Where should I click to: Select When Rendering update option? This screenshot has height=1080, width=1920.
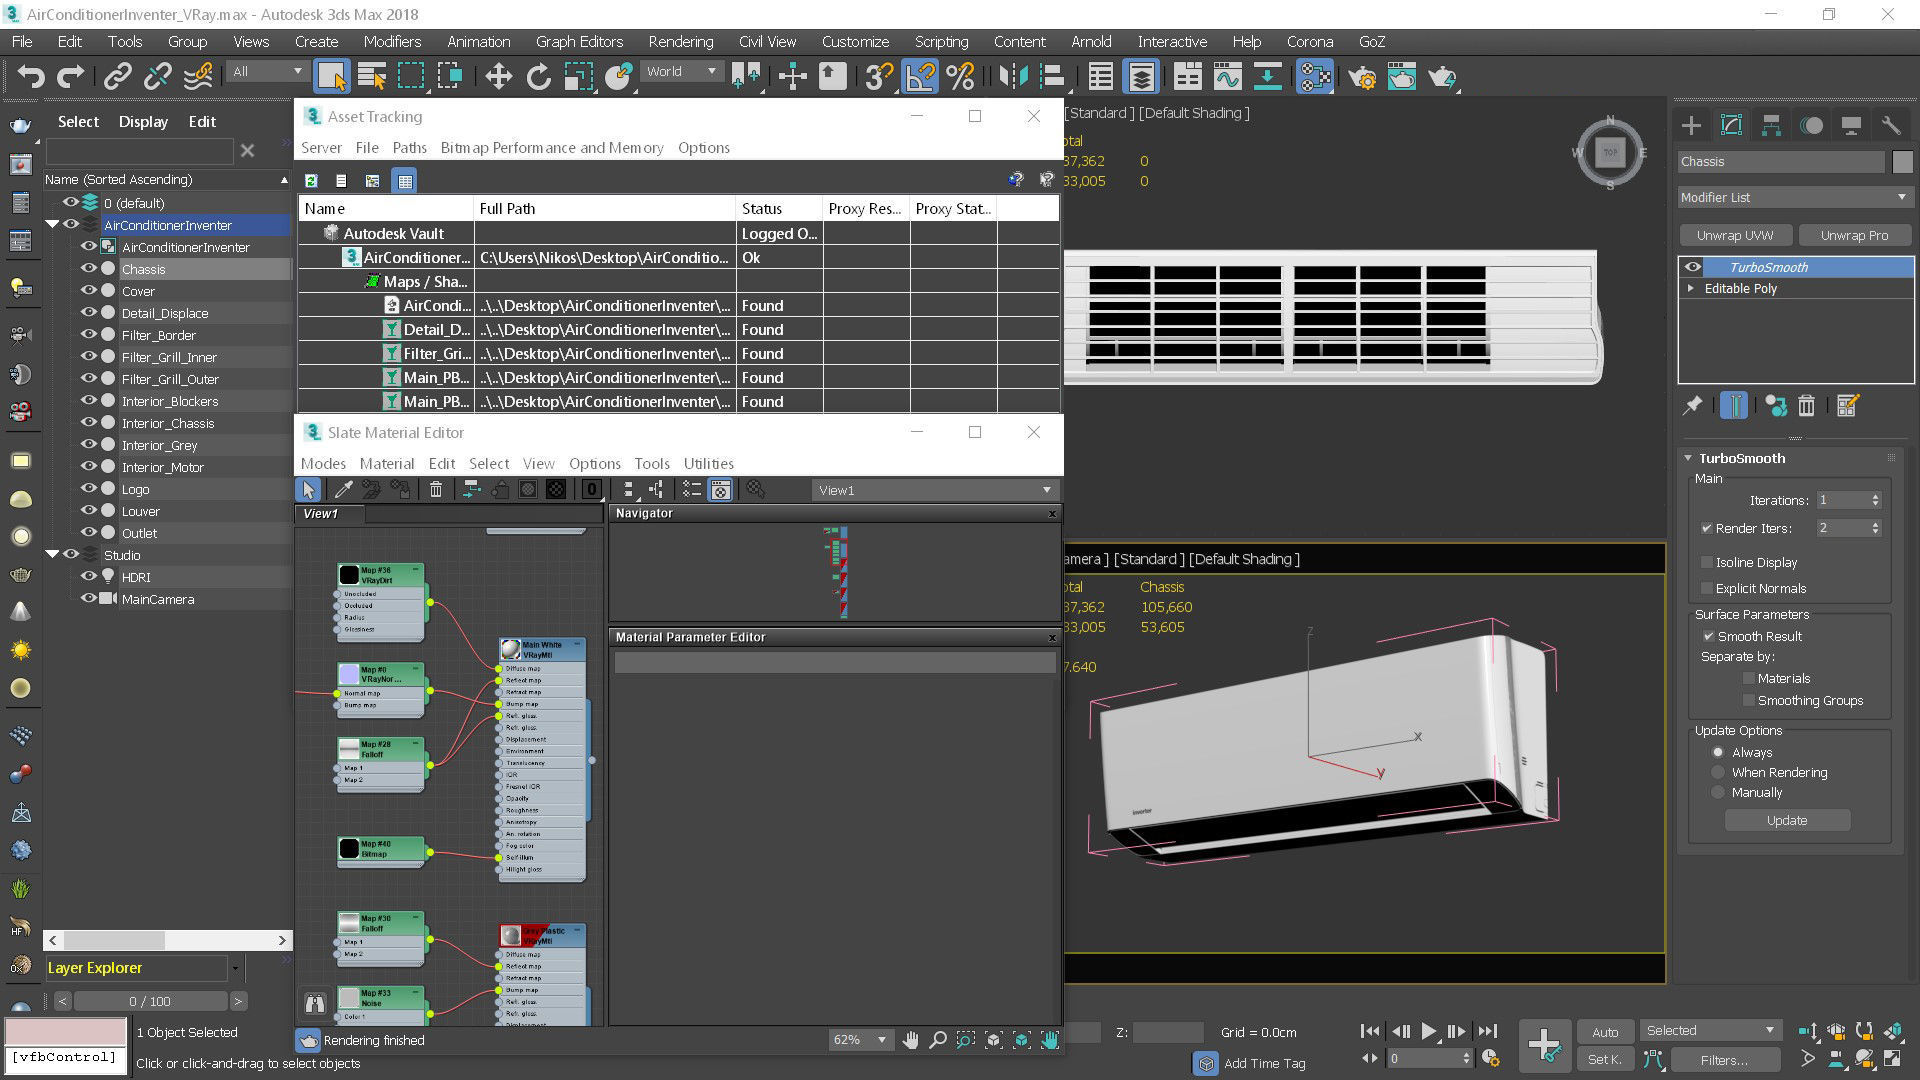click(x=1718, y=772)
